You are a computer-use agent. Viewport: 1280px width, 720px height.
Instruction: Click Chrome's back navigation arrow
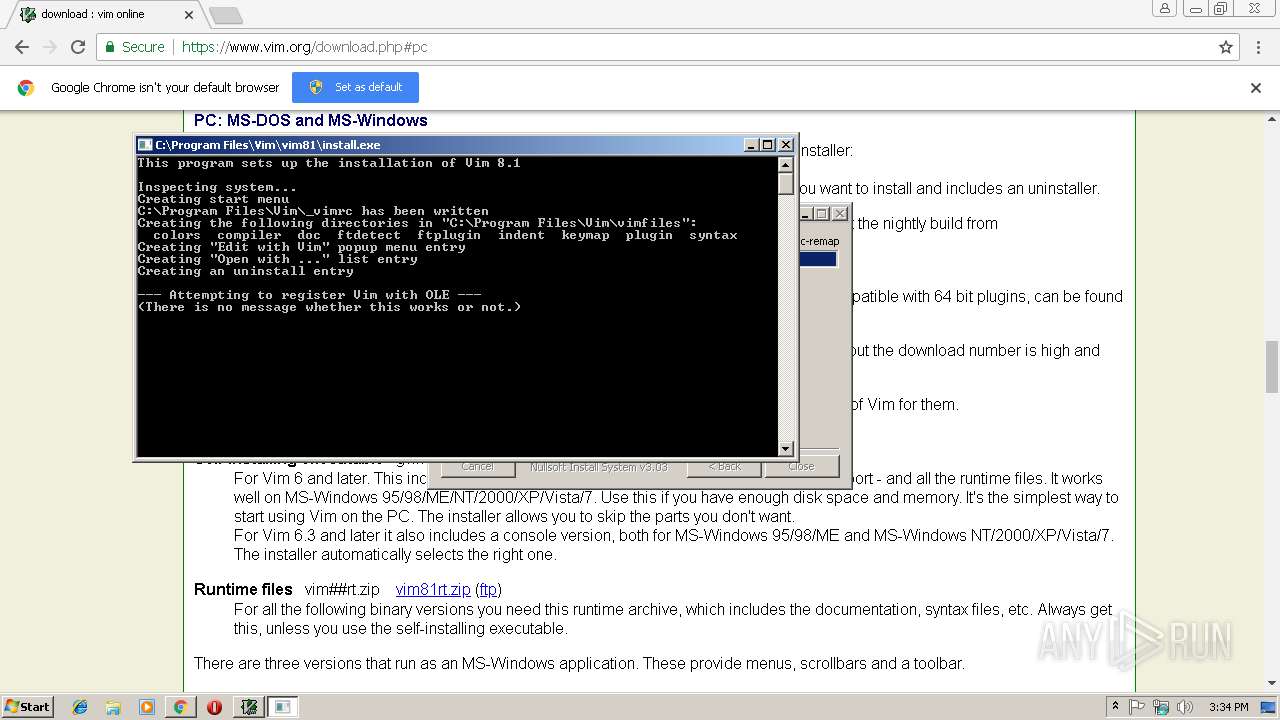coord(21,47)
